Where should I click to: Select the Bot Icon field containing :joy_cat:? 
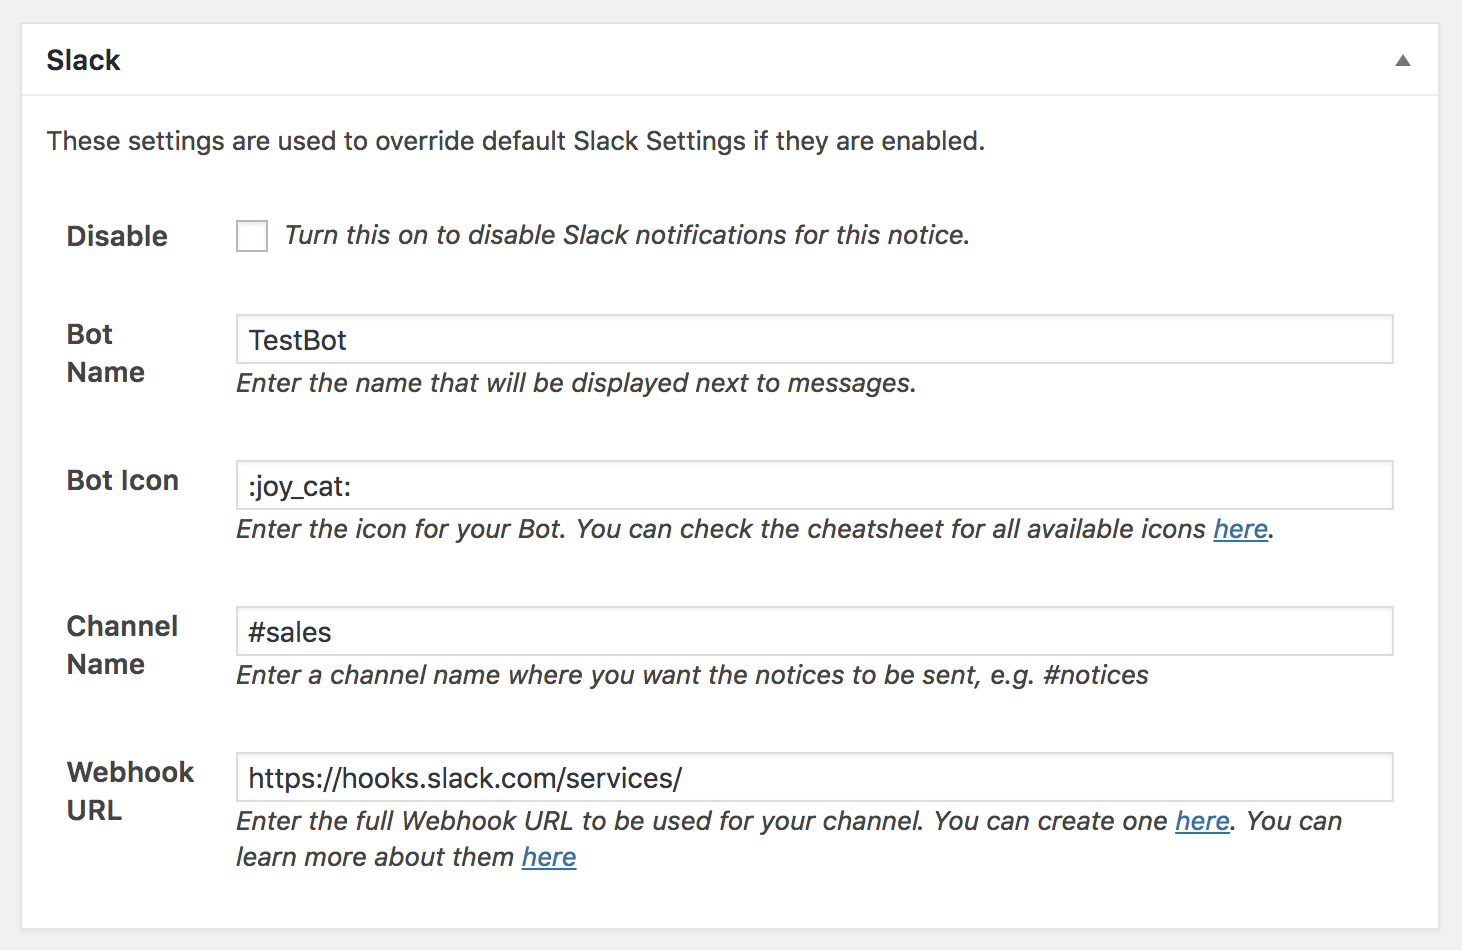[700, 485]
